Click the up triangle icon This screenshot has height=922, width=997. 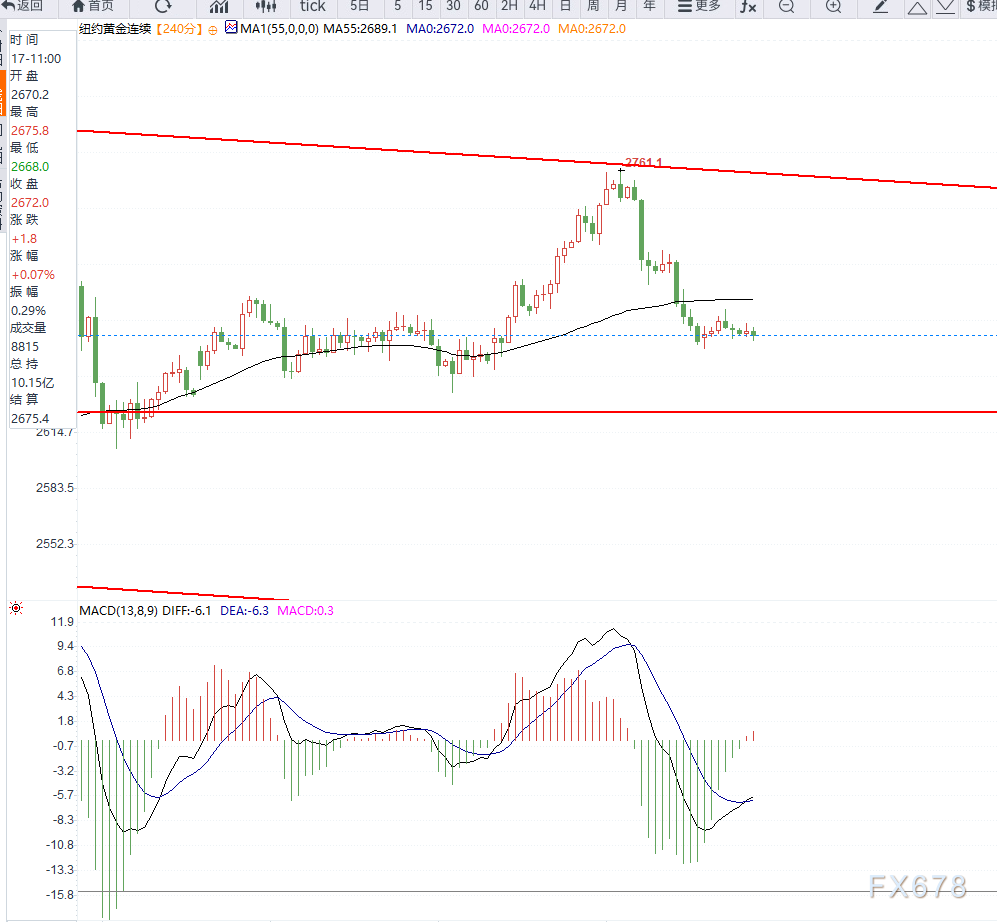click(x=917, y=8)
